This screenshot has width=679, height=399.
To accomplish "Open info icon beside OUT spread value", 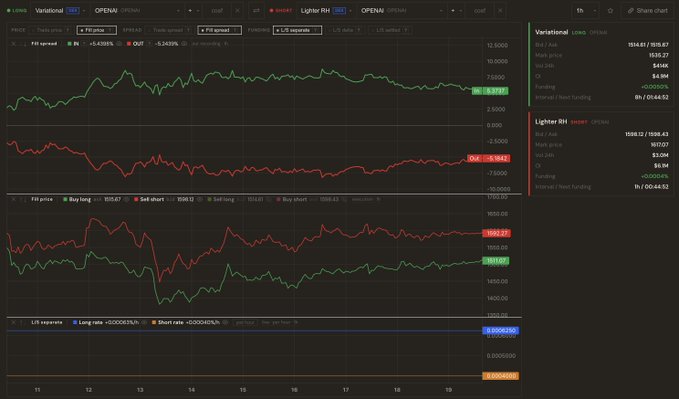I will point(184,44).
